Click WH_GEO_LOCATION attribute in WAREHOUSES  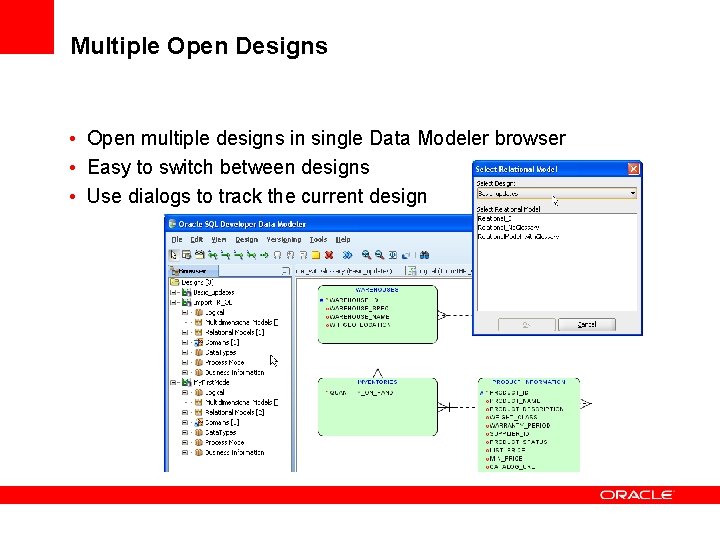(360, 325)
